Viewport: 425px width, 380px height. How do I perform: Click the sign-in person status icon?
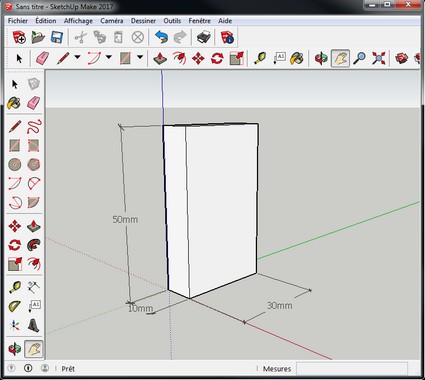click(45, 368)
